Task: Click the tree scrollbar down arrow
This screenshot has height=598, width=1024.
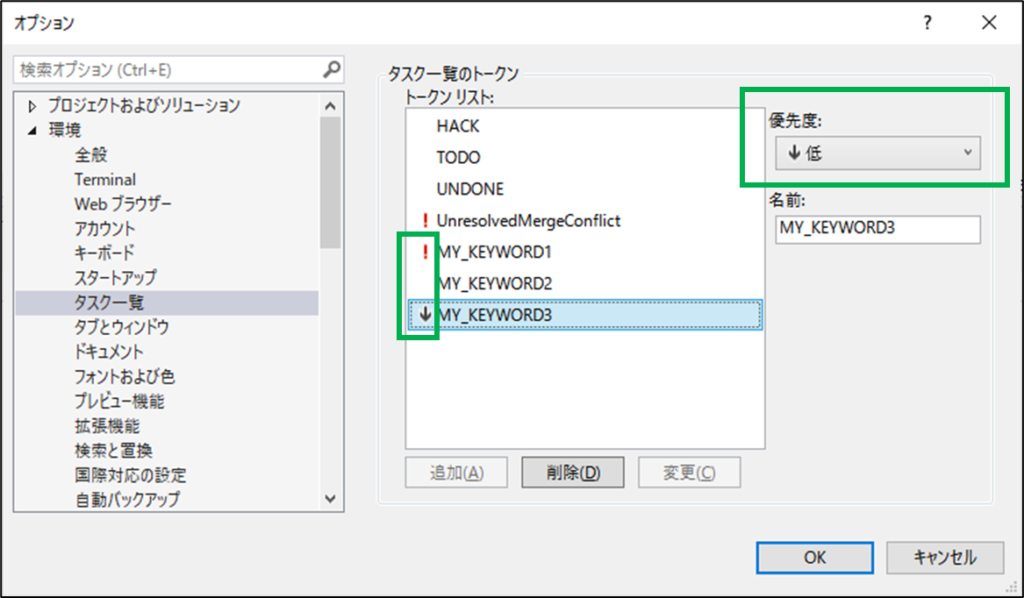Action: click(332, 498)
